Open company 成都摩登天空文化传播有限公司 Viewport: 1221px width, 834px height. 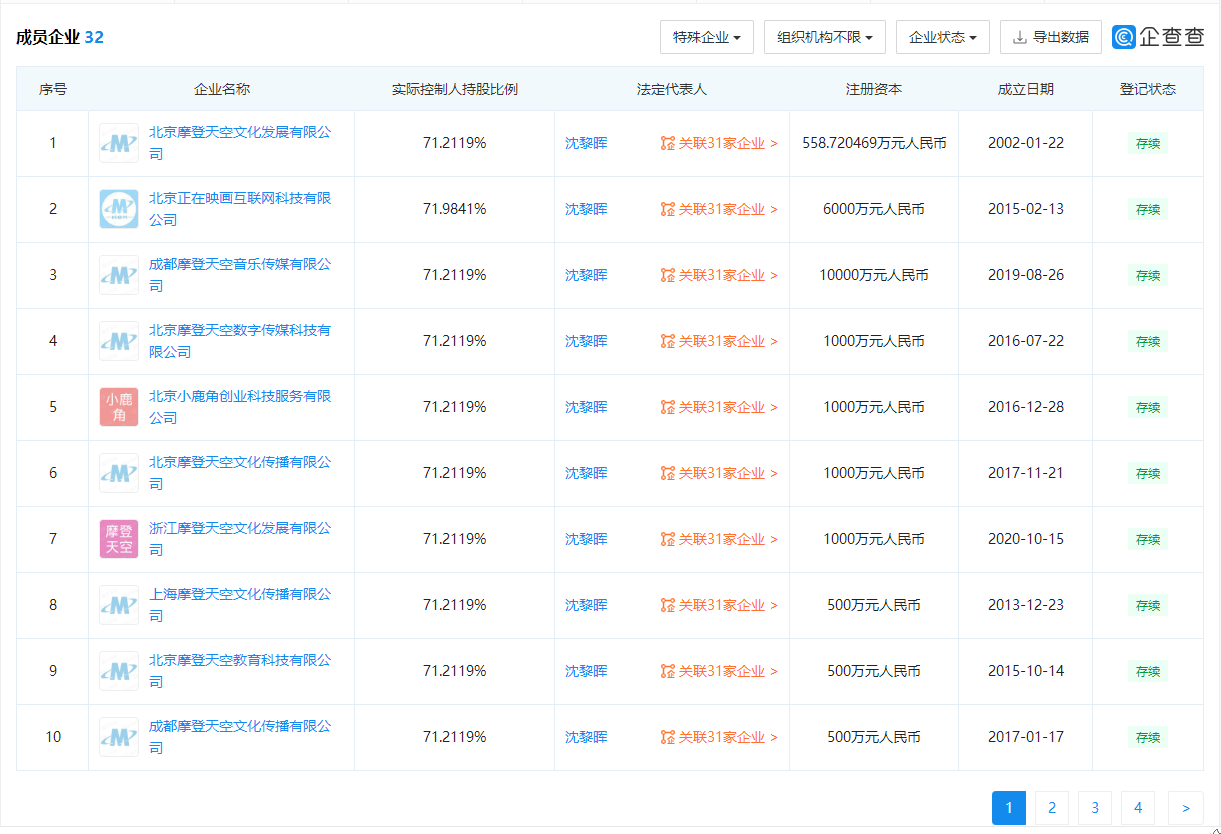240,737
